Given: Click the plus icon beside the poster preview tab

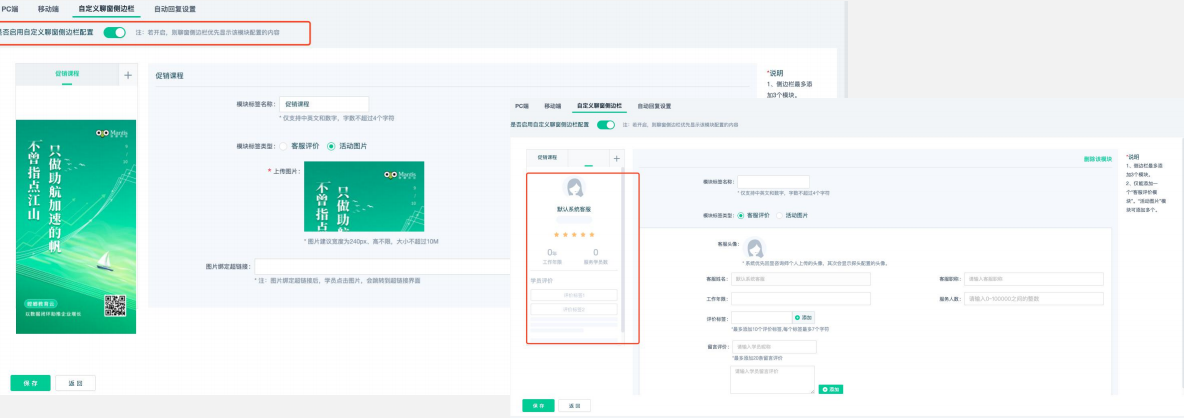Looking at the screenshot, I should coord(127,75).
